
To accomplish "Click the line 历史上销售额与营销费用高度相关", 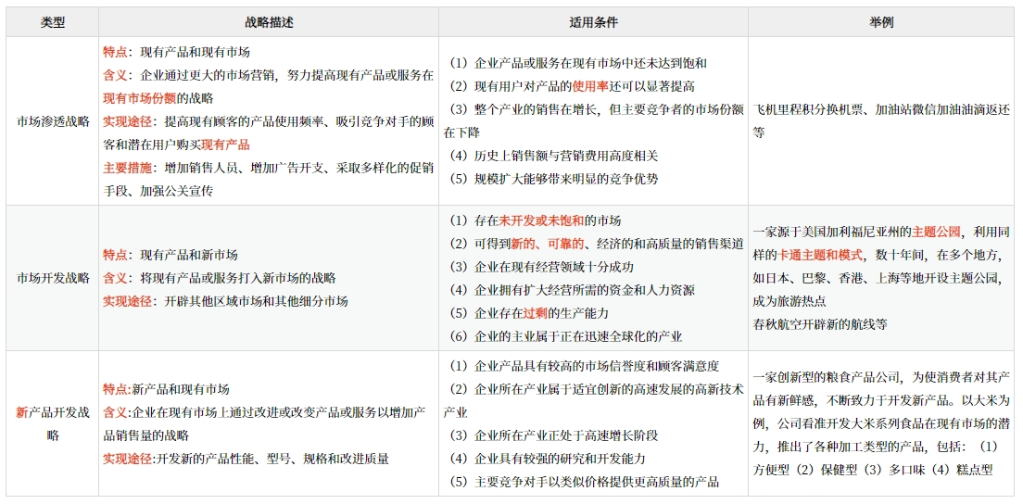I will pos(554,155).
